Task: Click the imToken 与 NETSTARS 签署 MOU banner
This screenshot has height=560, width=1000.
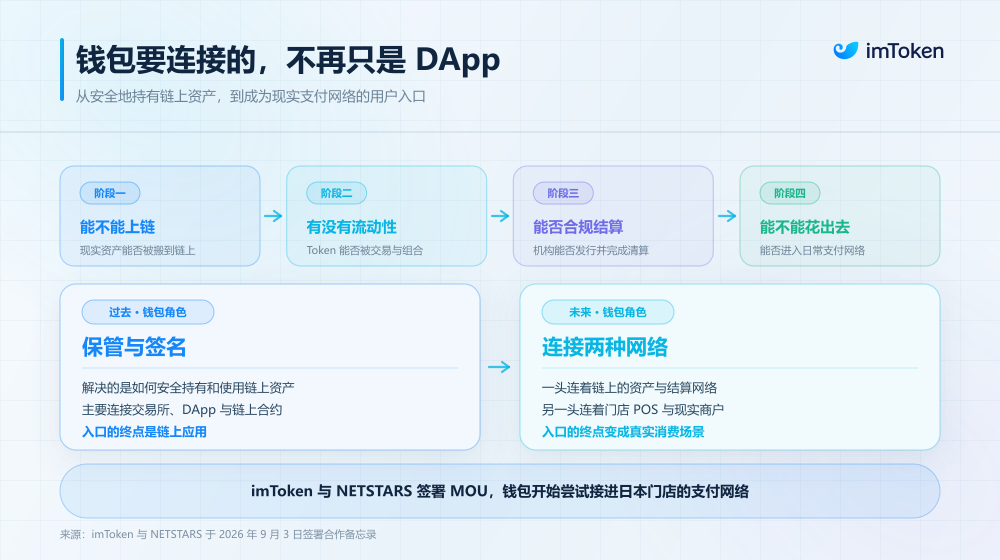Action: pos(500,491)
